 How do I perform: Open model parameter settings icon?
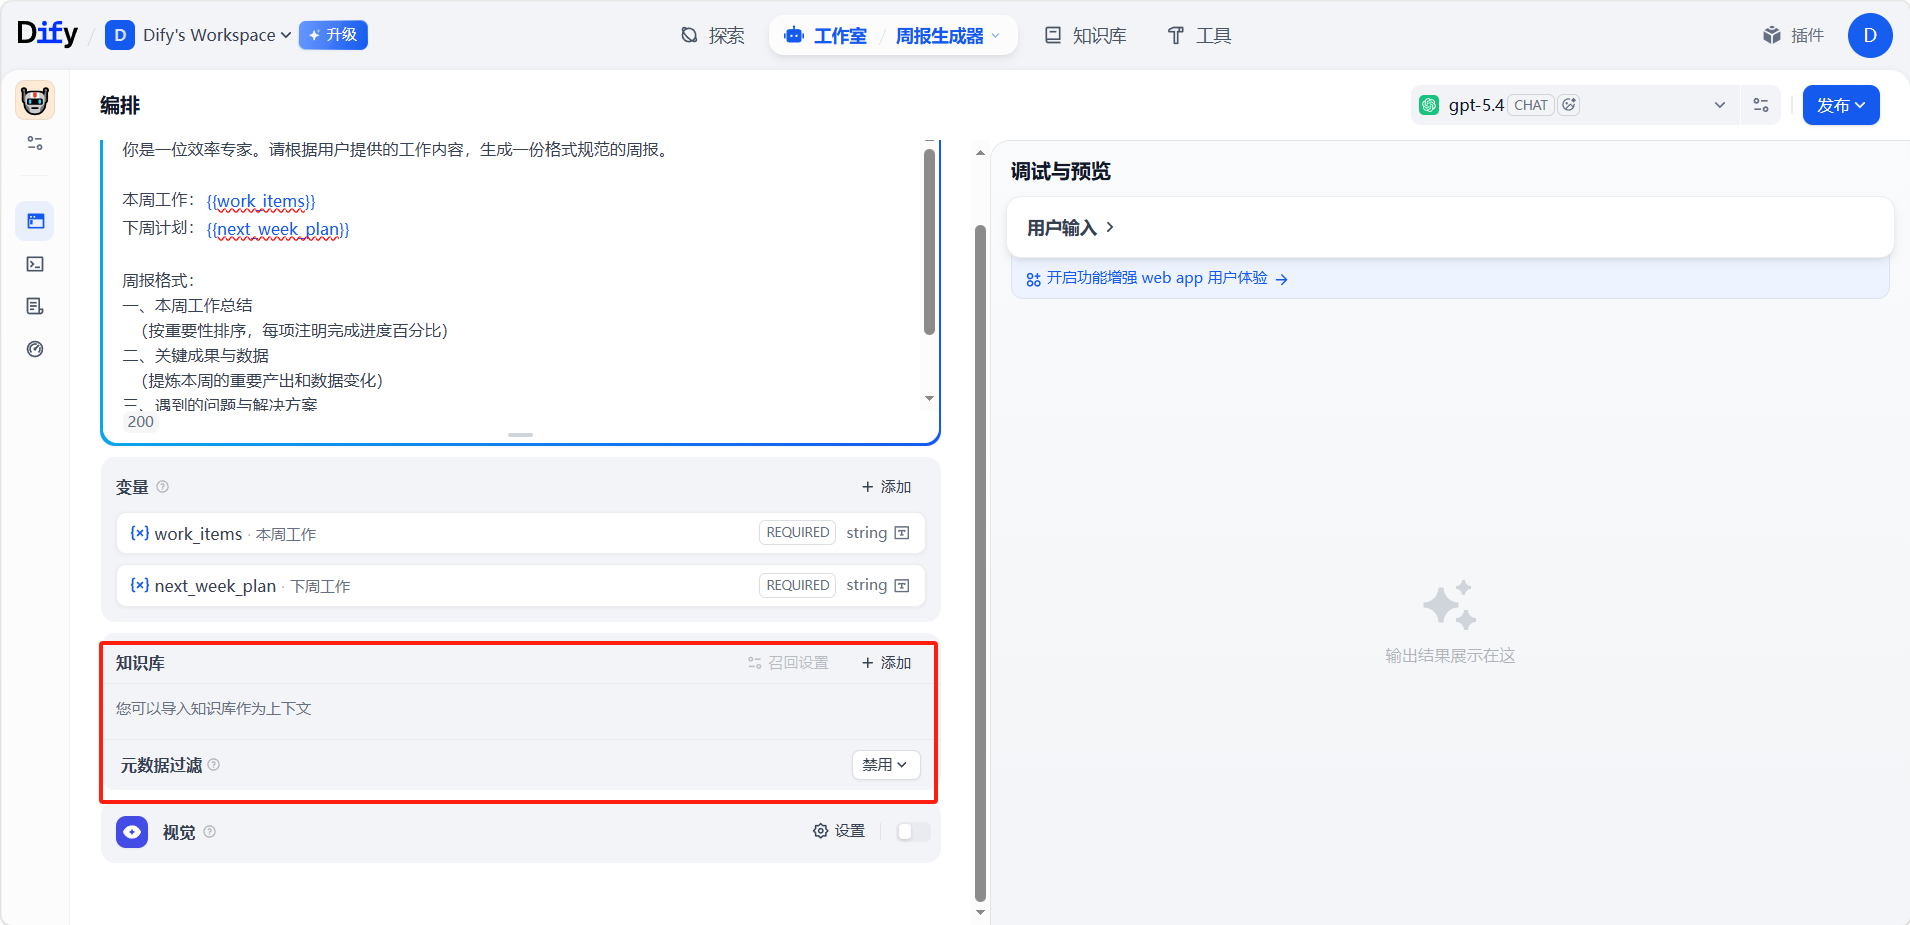pyautogui.click(x=1760, y=105)
